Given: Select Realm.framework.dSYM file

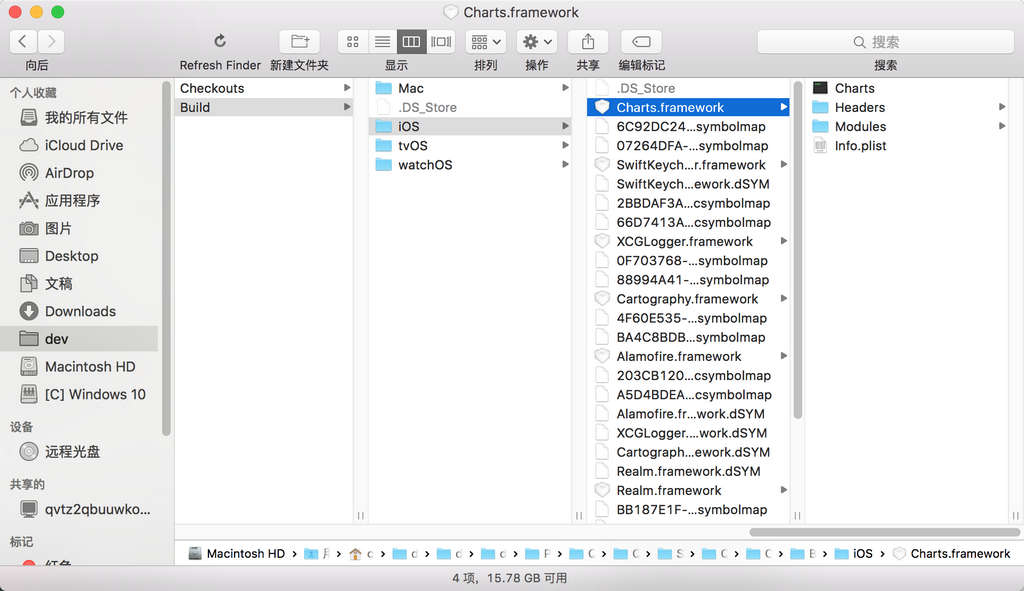Looking at the screenshot, I should pyautogui.click(x=688, y=471).
